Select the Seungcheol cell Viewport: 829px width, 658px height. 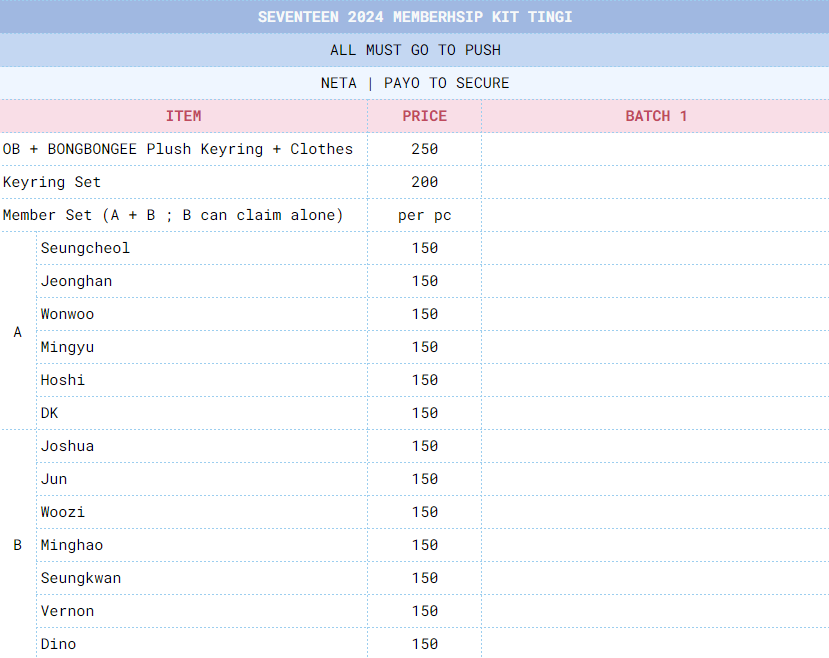[x=202, y=248]
